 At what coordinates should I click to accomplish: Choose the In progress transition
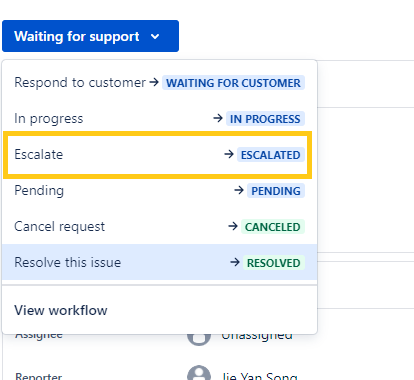pos(160,118)
